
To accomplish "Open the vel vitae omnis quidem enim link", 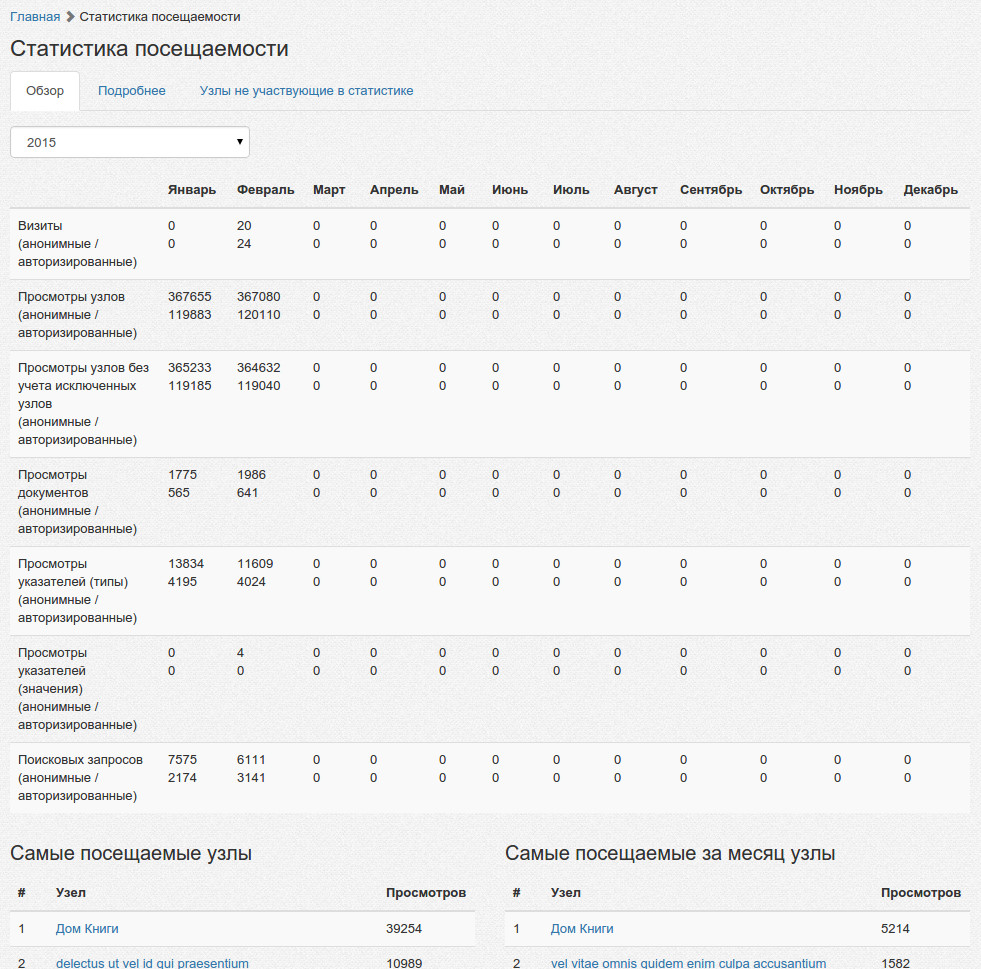I will 688,963.
